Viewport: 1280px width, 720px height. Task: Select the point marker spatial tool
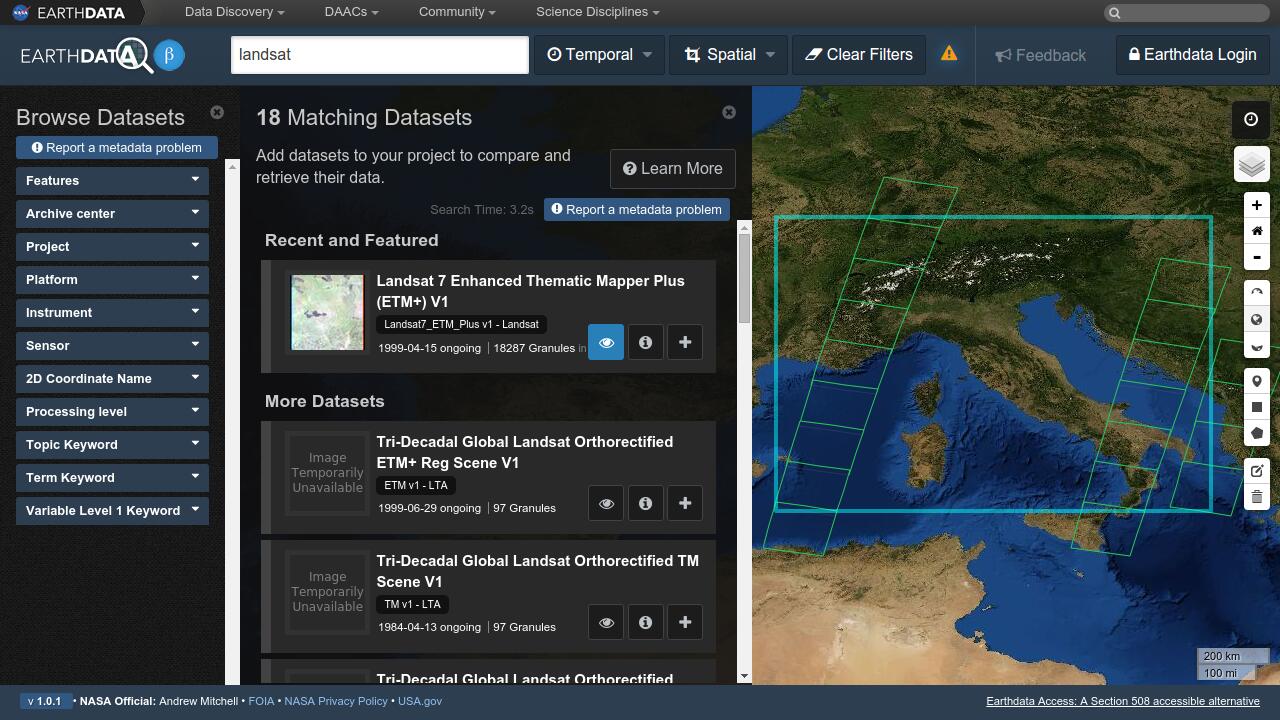pyautogui.click(x=1257, y=381)
